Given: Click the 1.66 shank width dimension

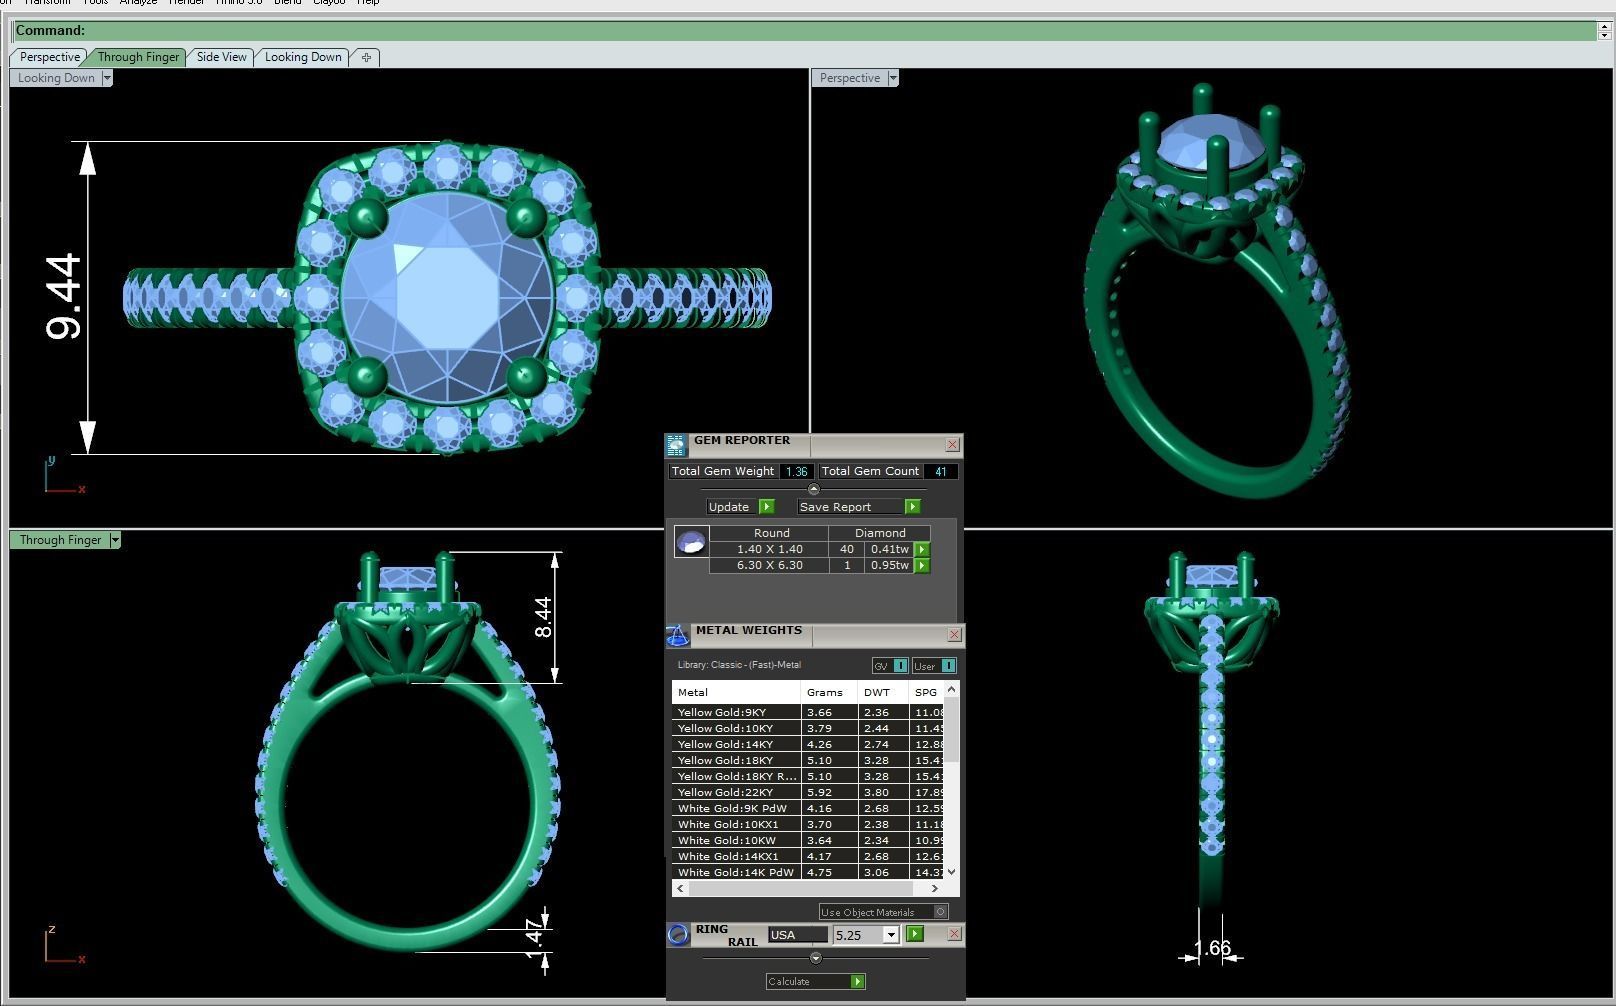Looking at the screenshot, I should pos(1211,947).
